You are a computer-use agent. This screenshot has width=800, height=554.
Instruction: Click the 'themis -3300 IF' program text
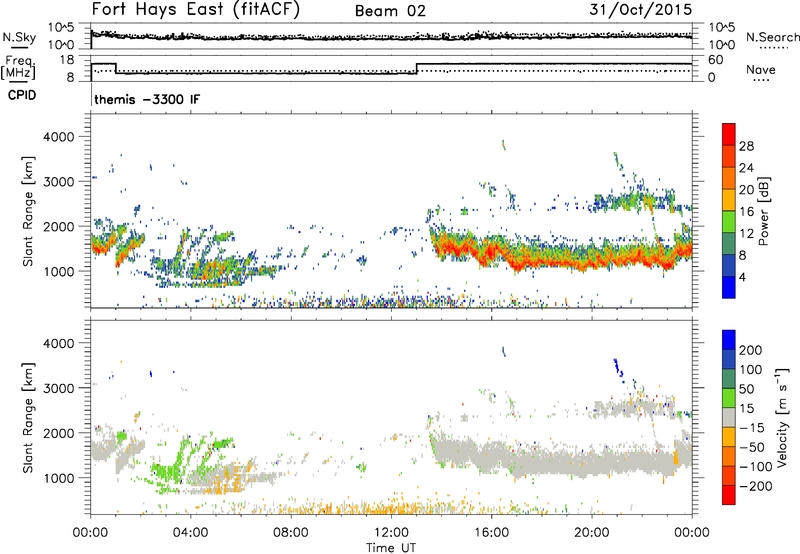[147, 99]
